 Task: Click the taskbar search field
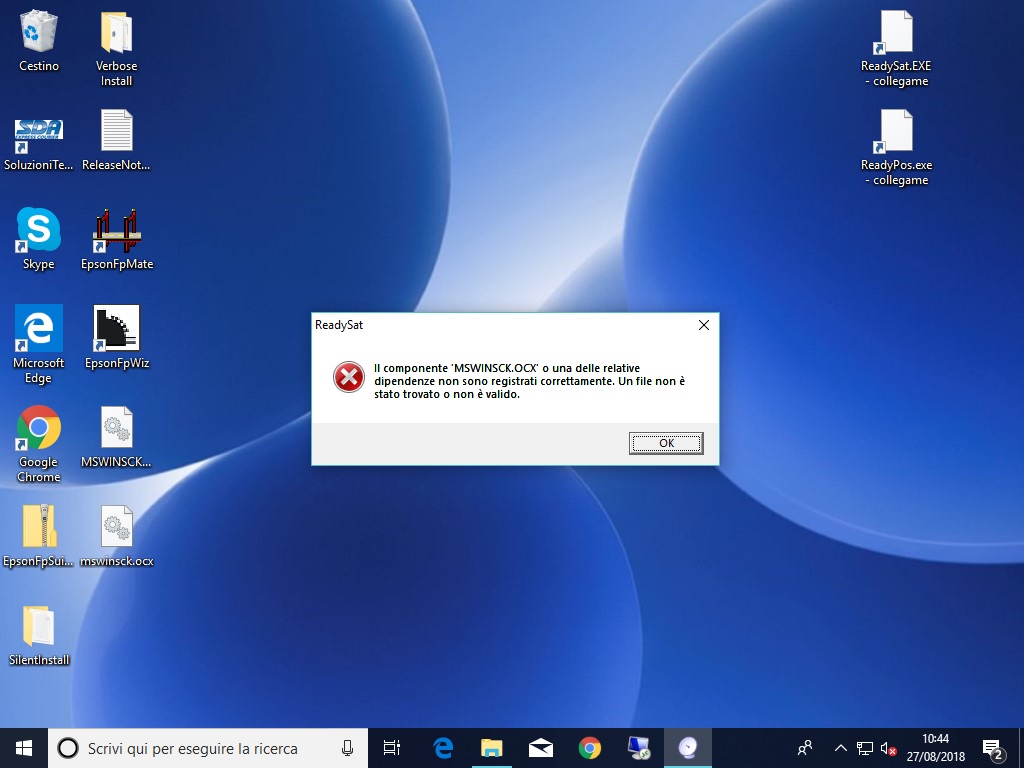coord(208,748)
